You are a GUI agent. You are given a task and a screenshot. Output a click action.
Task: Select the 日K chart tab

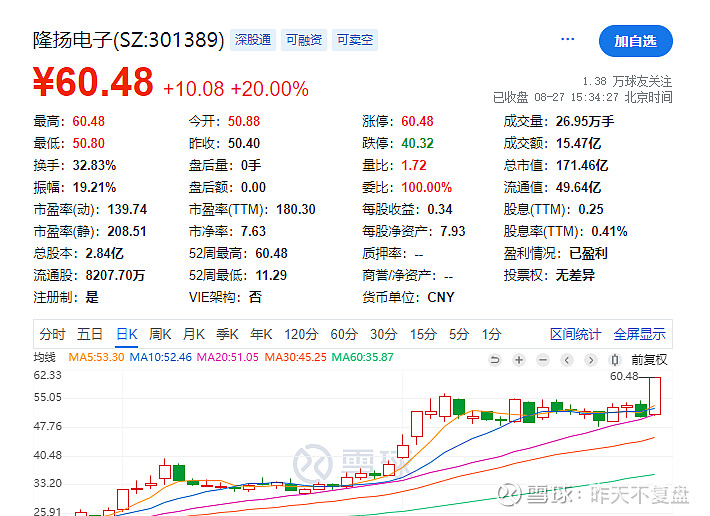(127, 334)
